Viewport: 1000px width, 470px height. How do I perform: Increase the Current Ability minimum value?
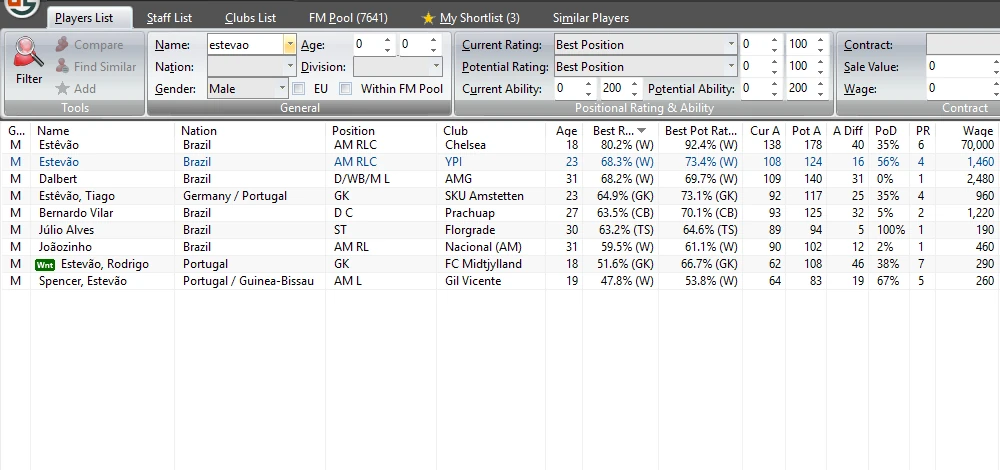pyautogui.click(x=589, y=84)
